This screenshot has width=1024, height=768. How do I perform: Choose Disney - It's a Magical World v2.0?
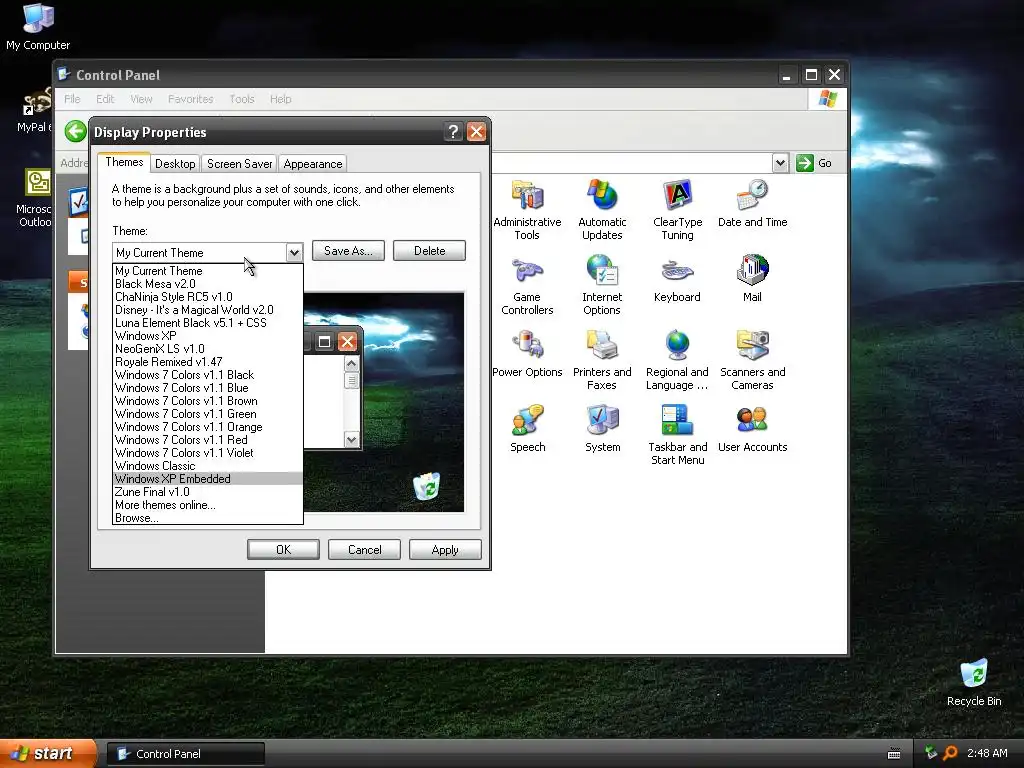(x=208, y=310)
